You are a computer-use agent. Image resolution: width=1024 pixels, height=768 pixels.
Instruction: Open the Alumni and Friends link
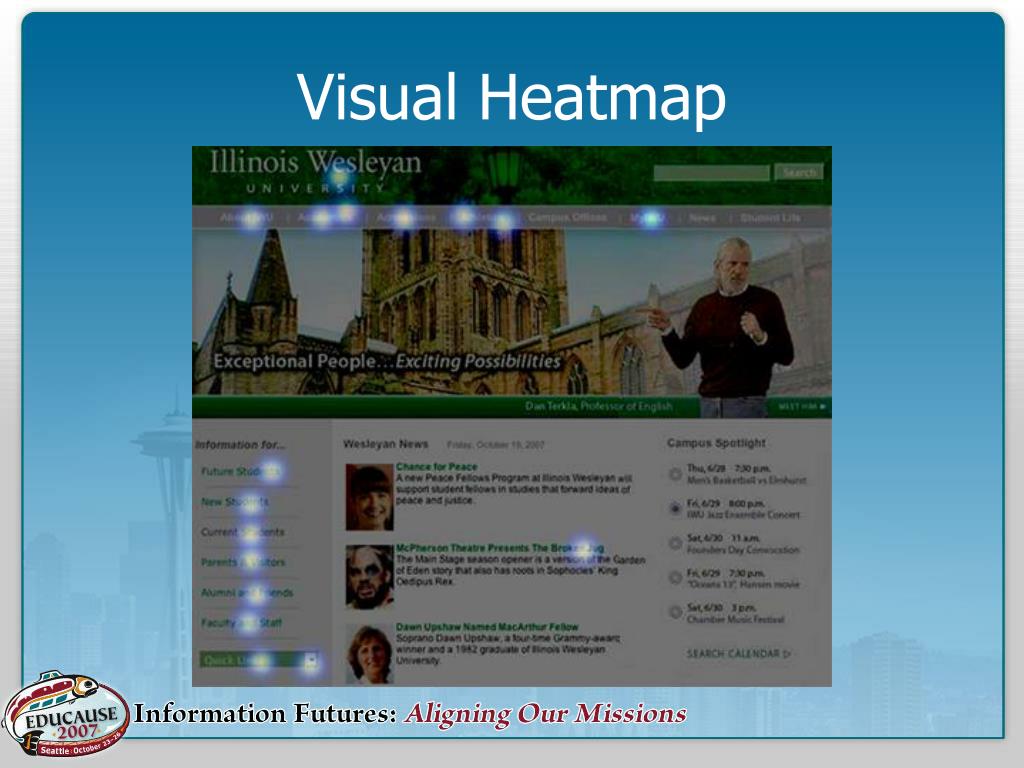point(247,593)
